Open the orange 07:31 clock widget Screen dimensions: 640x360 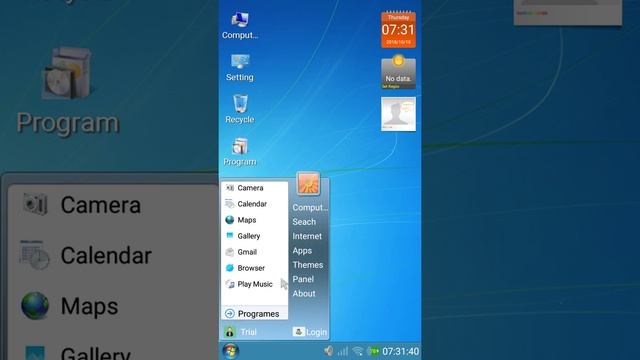[398, 29]
